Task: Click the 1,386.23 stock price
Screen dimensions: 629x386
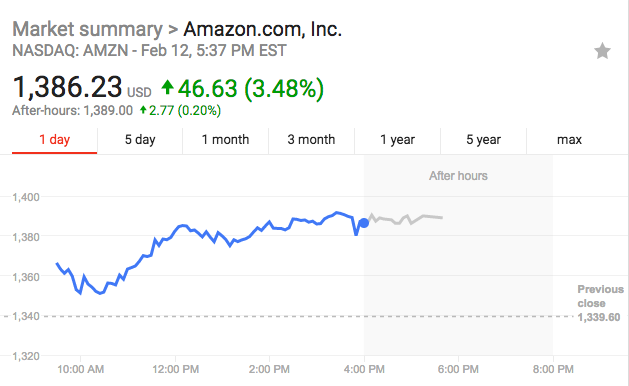Action: (x=67, y=87)
